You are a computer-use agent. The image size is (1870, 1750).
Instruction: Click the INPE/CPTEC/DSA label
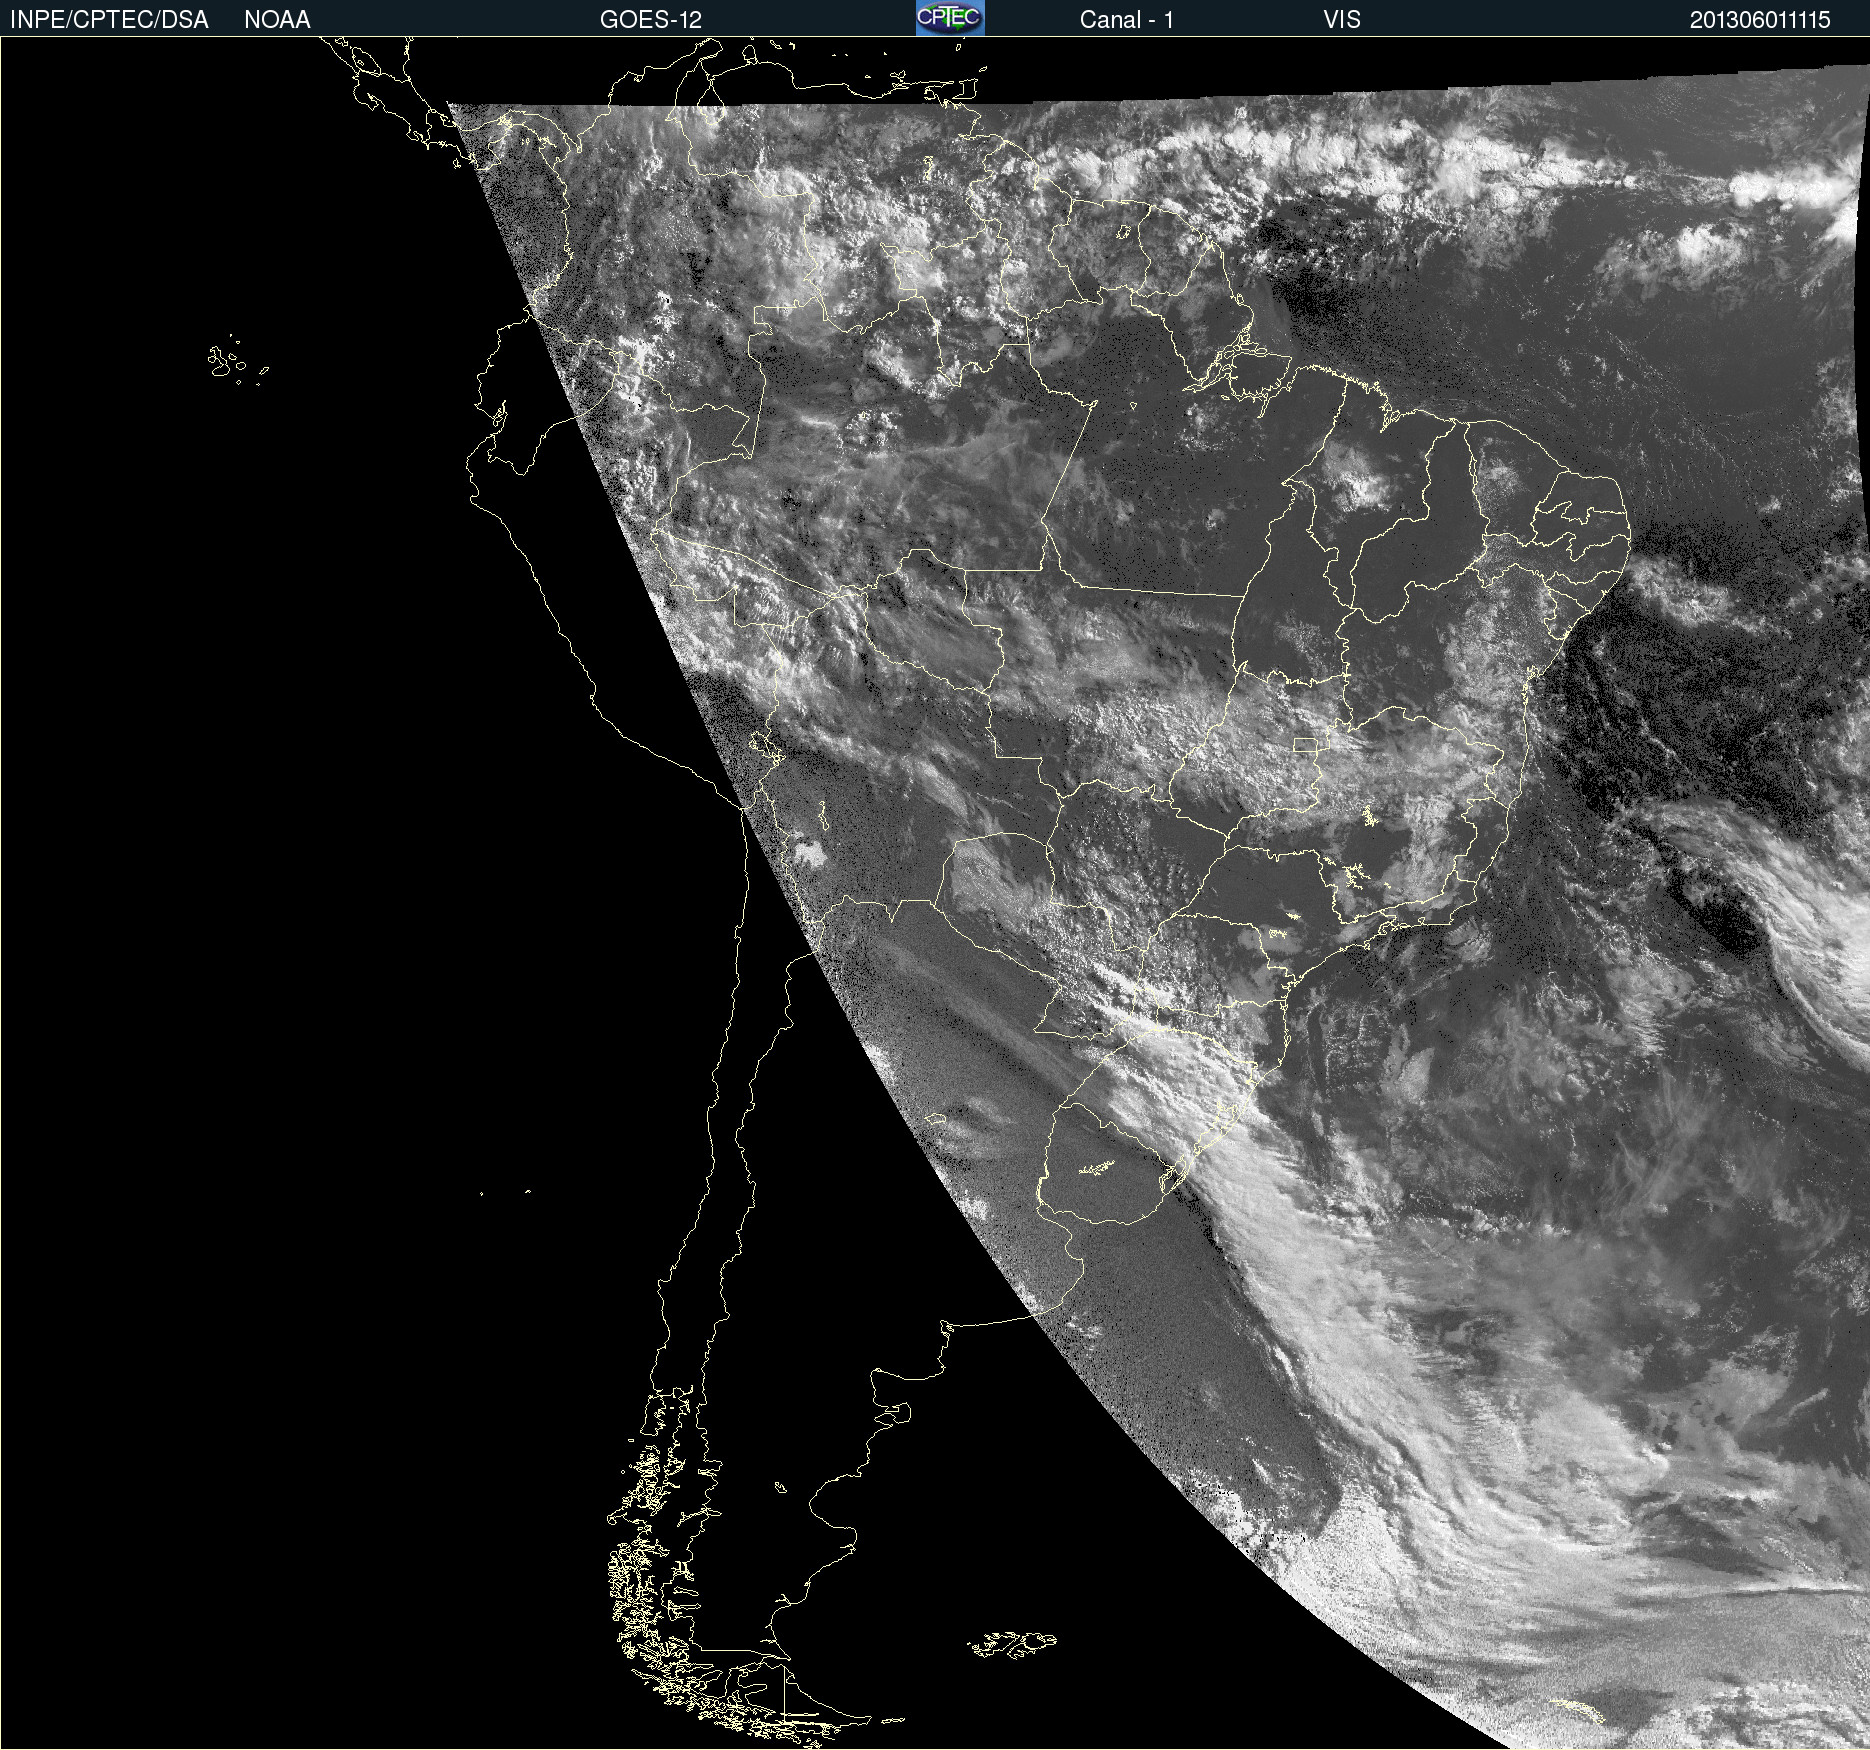[x=109, y=20]
